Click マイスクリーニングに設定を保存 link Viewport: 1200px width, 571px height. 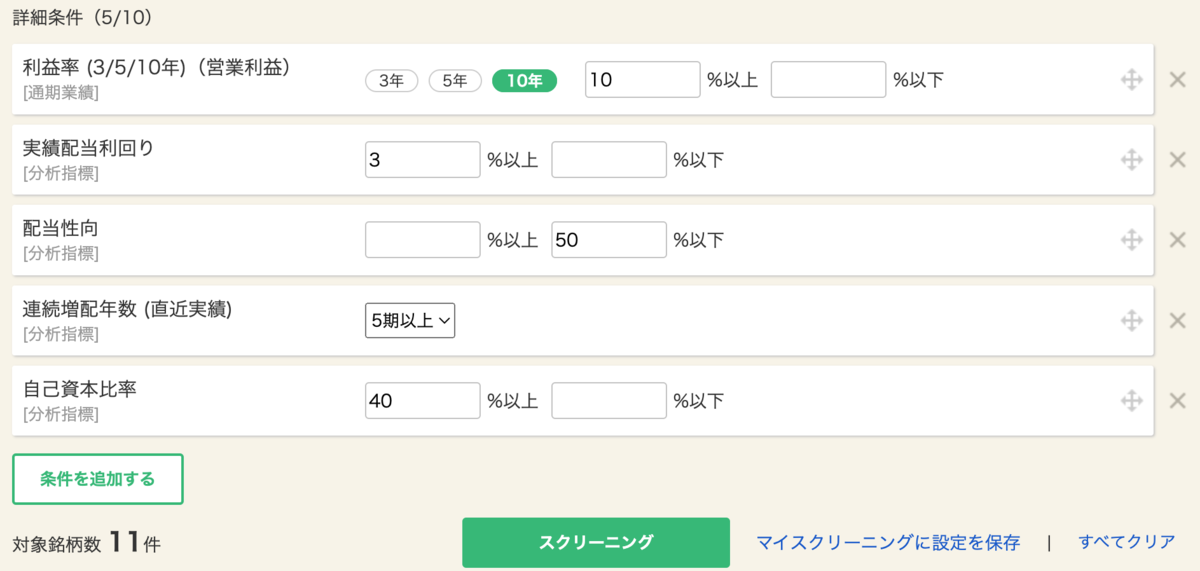tap(888, 543)
